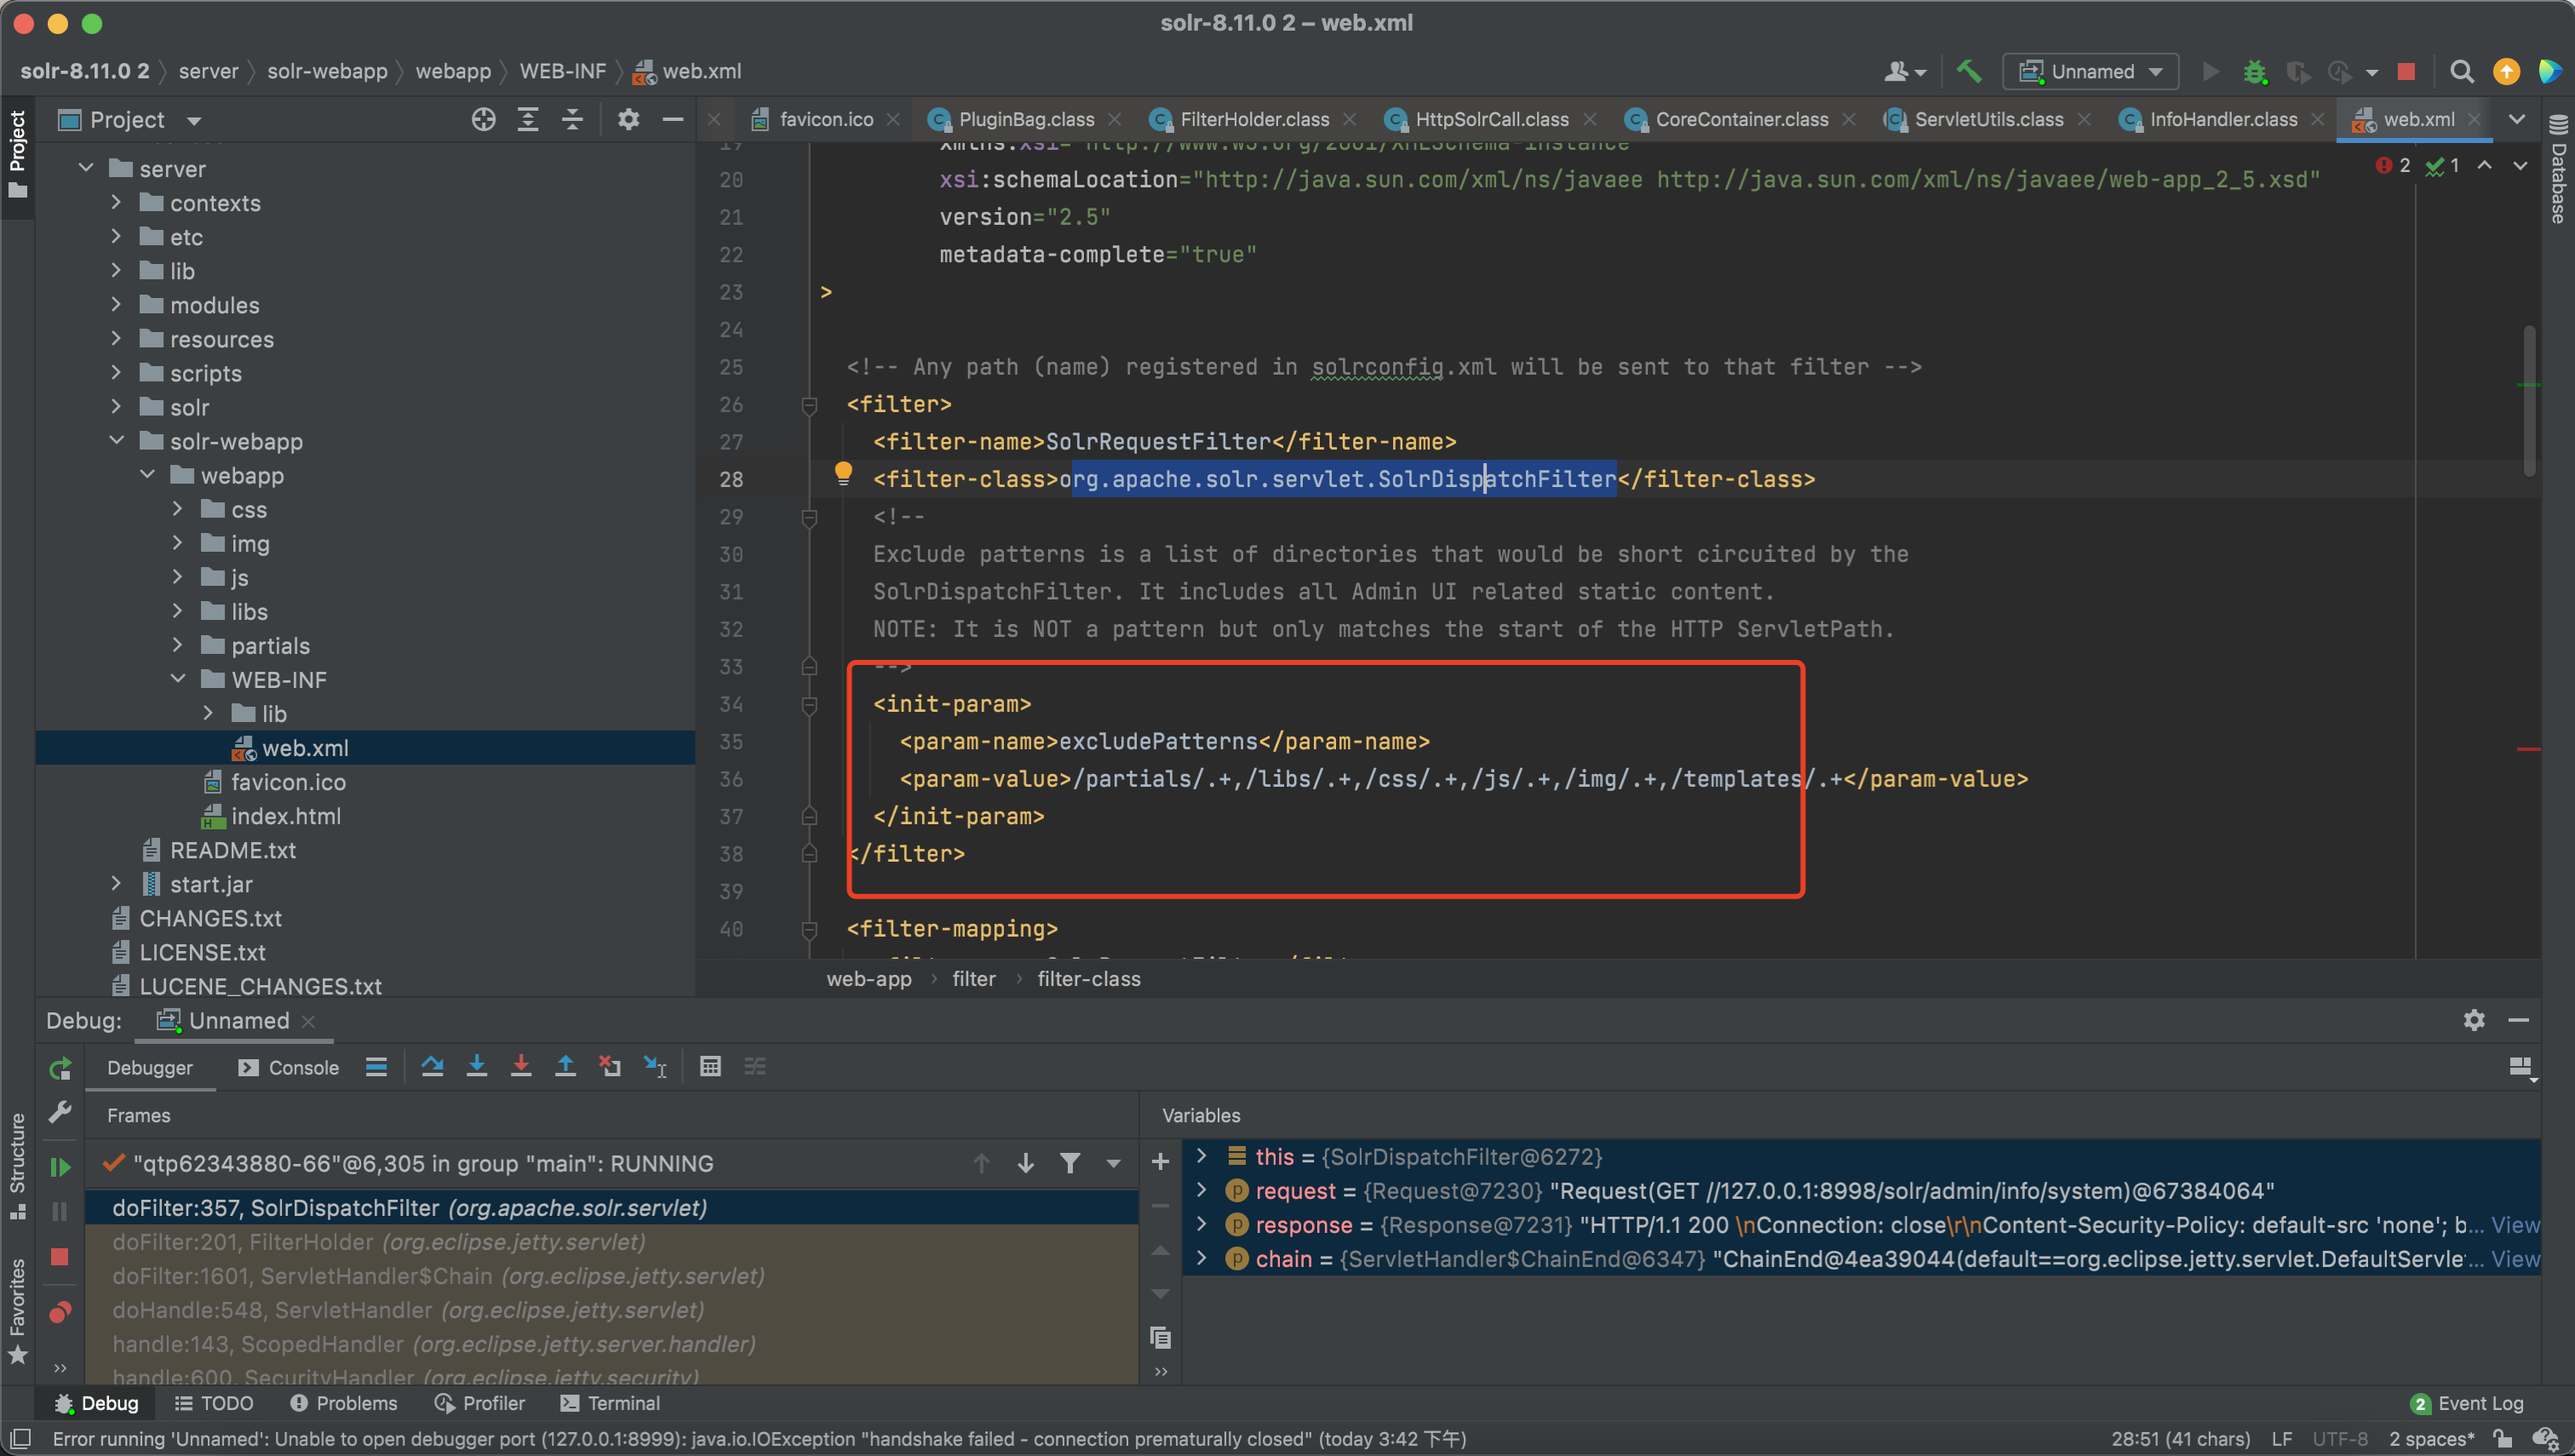Switch to the PluginBag.class tab
This screenshot has width=2575, height=1456.
click(1025, 120)
